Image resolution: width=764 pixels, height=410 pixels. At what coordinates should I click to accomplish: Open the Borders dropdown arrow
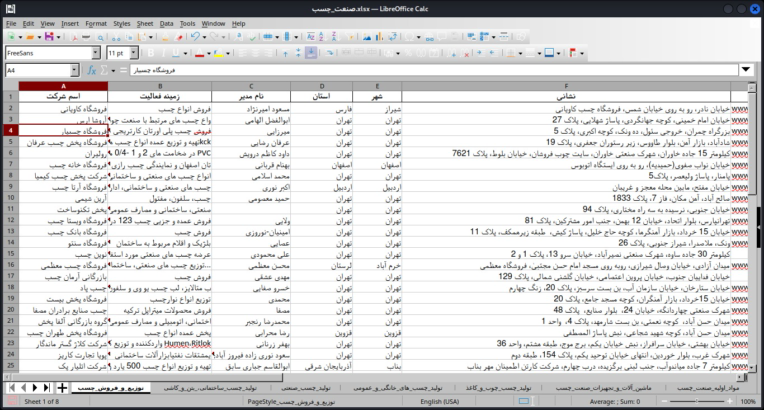click(x=520, y=54)
